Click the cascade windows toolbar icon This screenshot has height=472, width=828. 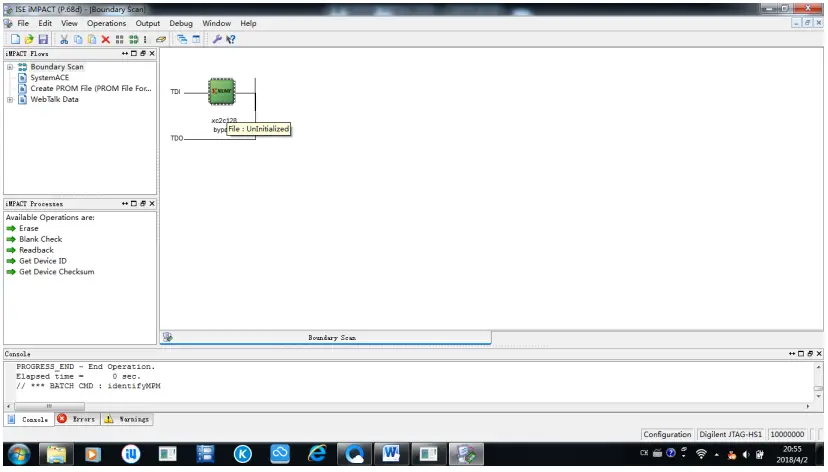(x=182, y=39)
